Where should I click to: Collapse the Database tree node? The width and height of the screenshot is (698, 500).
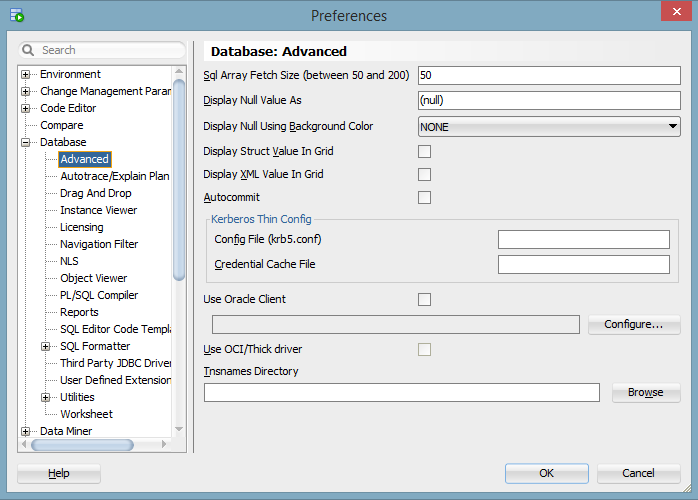click(x=26, y=143)
